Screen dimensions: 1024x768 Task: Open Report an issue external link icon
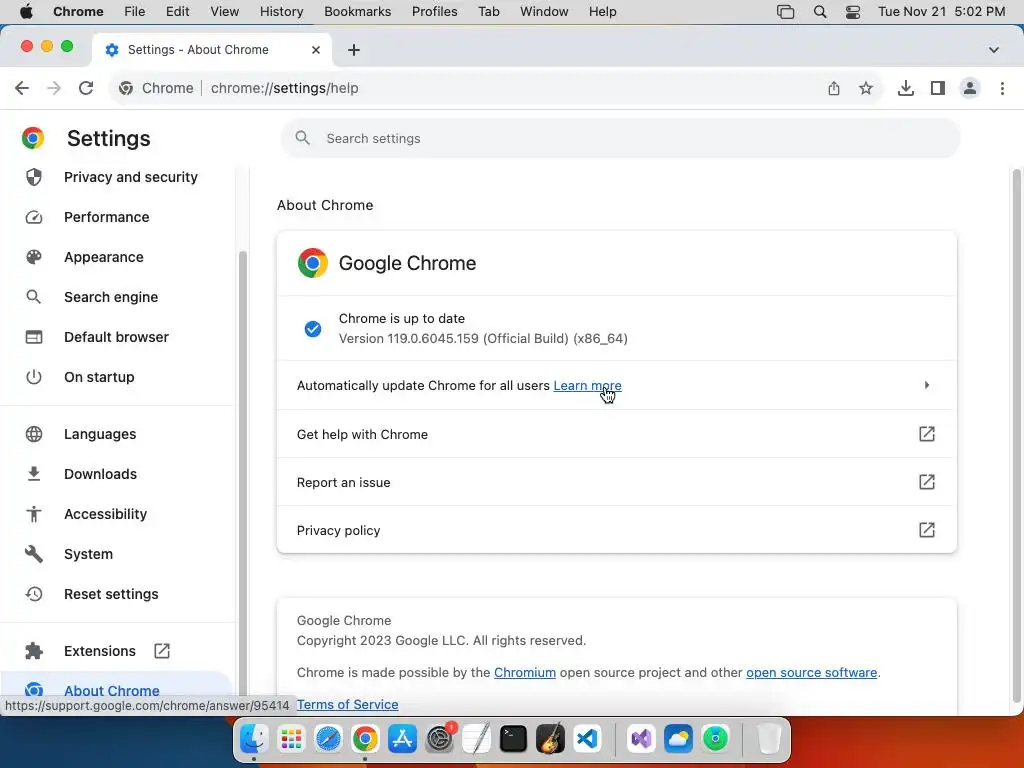[927, 482]
